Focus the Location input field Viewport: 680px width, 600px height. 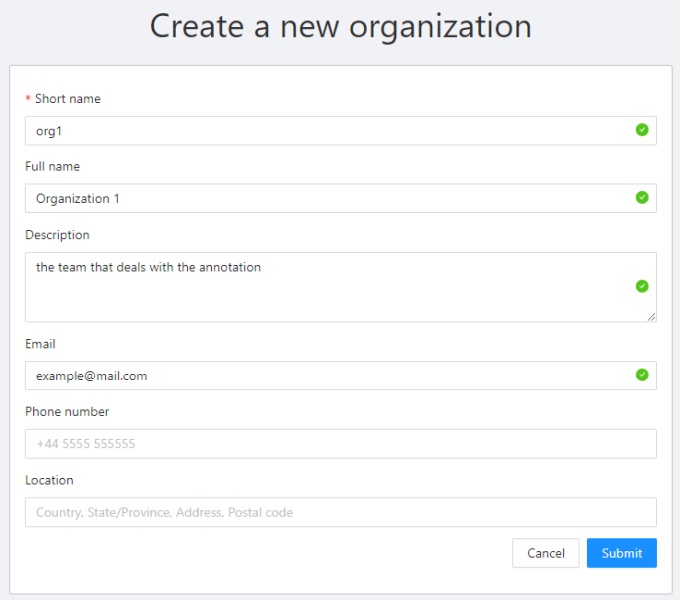(340, 512)
